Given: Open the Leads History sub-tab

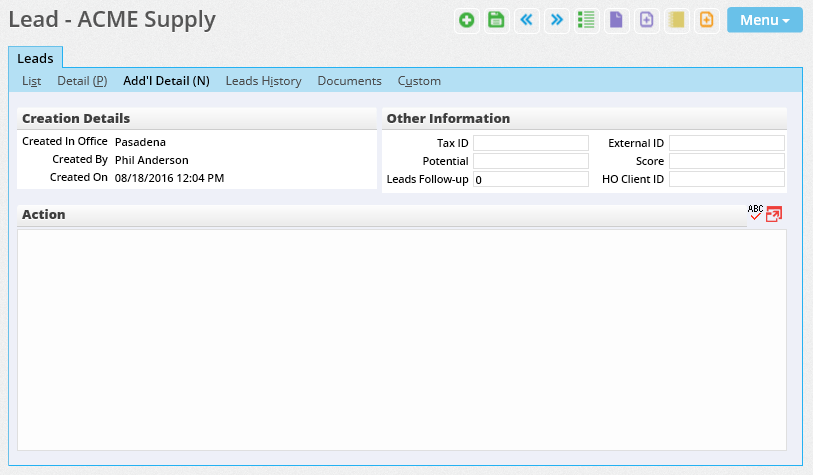Looking at the screenshot, I should (263, 81).
